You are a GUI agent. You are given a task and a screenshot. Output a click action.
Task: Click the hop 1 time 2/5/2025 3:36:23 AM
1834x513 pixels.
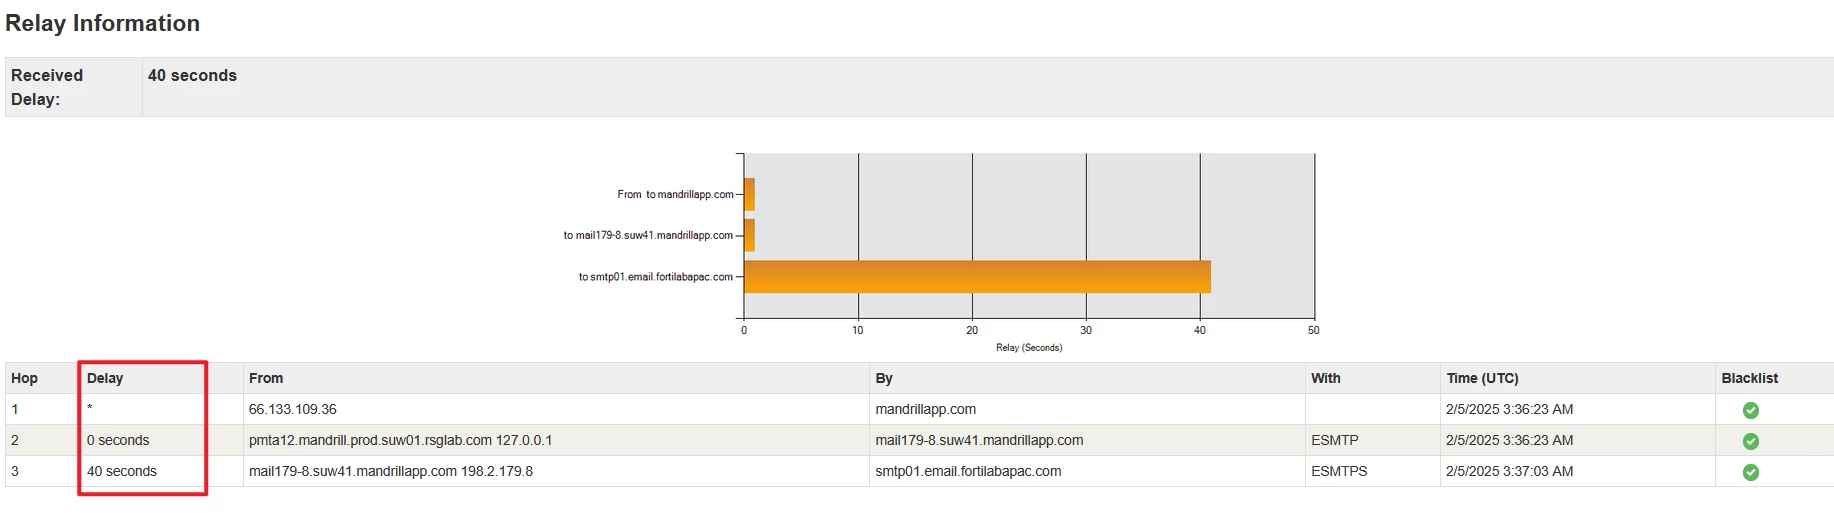coord(1510,409)
